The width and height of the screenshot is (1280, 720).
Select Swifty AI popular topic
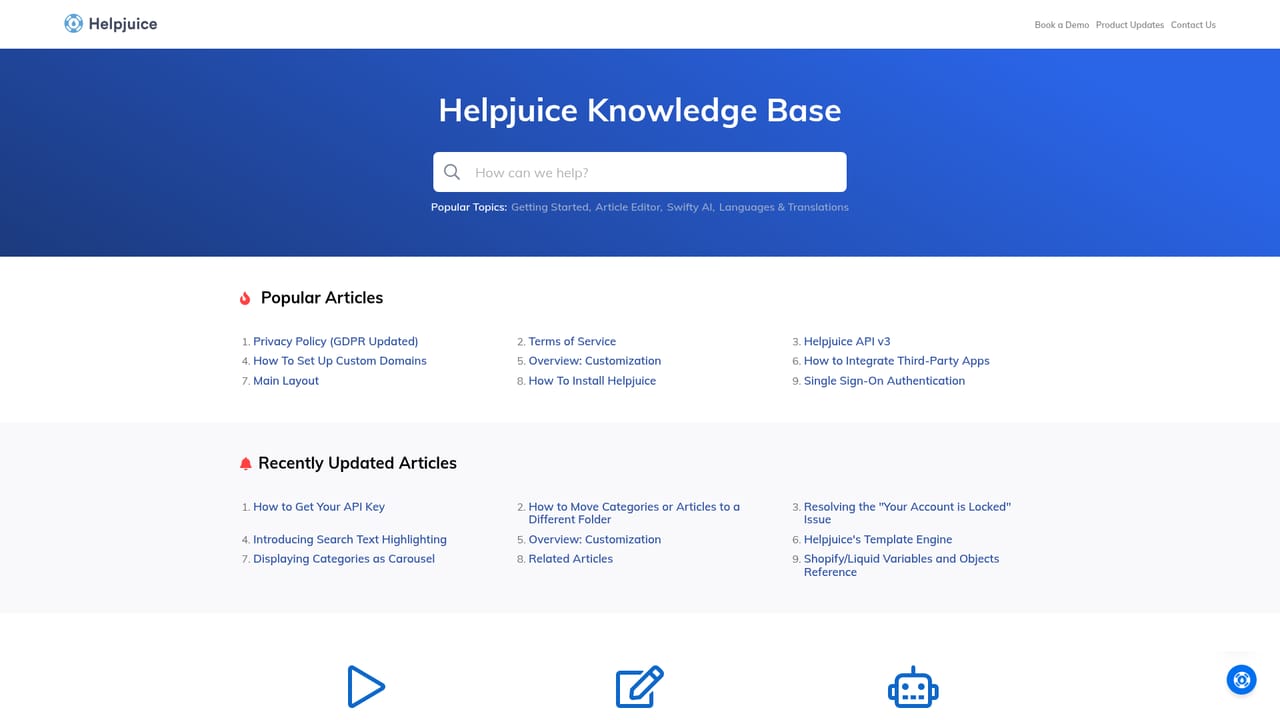[x=690, y=207]
